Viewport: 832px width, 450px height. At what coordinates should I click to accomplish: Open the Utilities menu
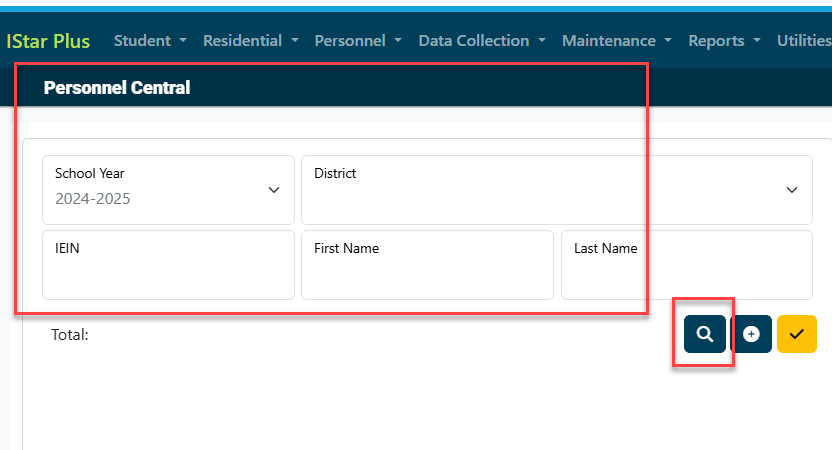(x=804, y=41)
